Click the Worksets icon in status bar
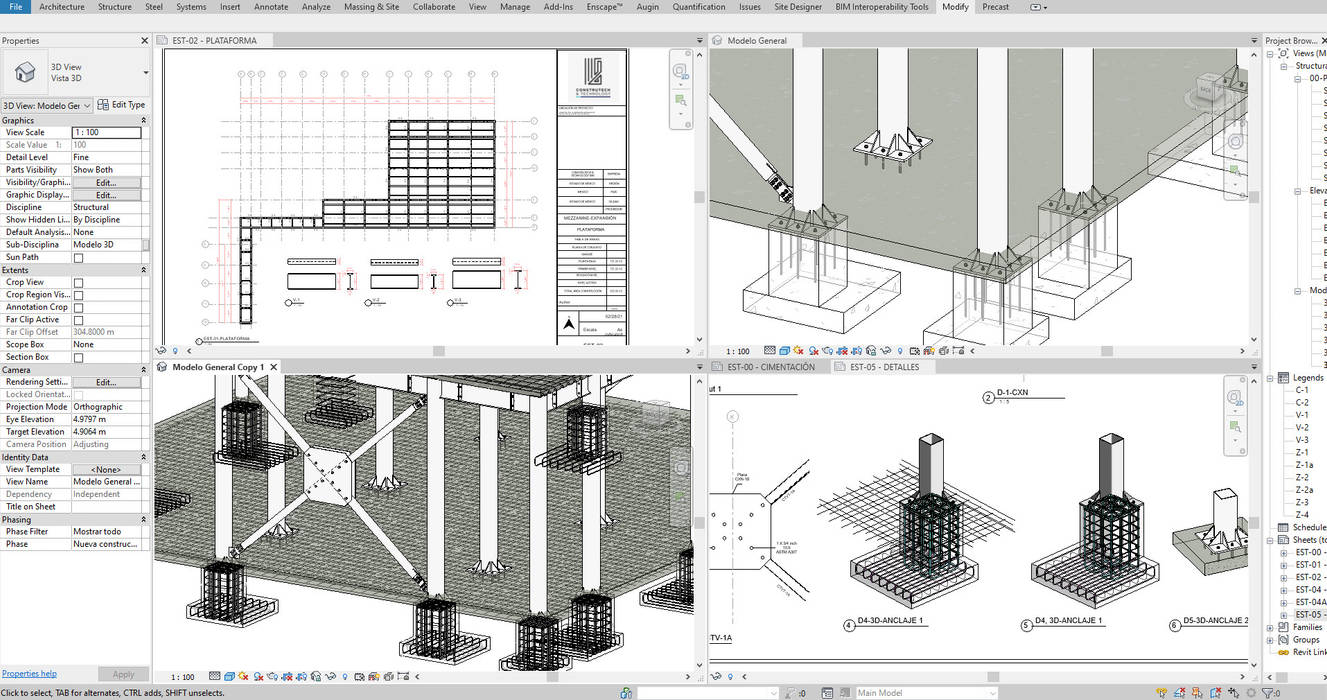The width and height of the screenshot is (1327, 700). pos(625,692)
